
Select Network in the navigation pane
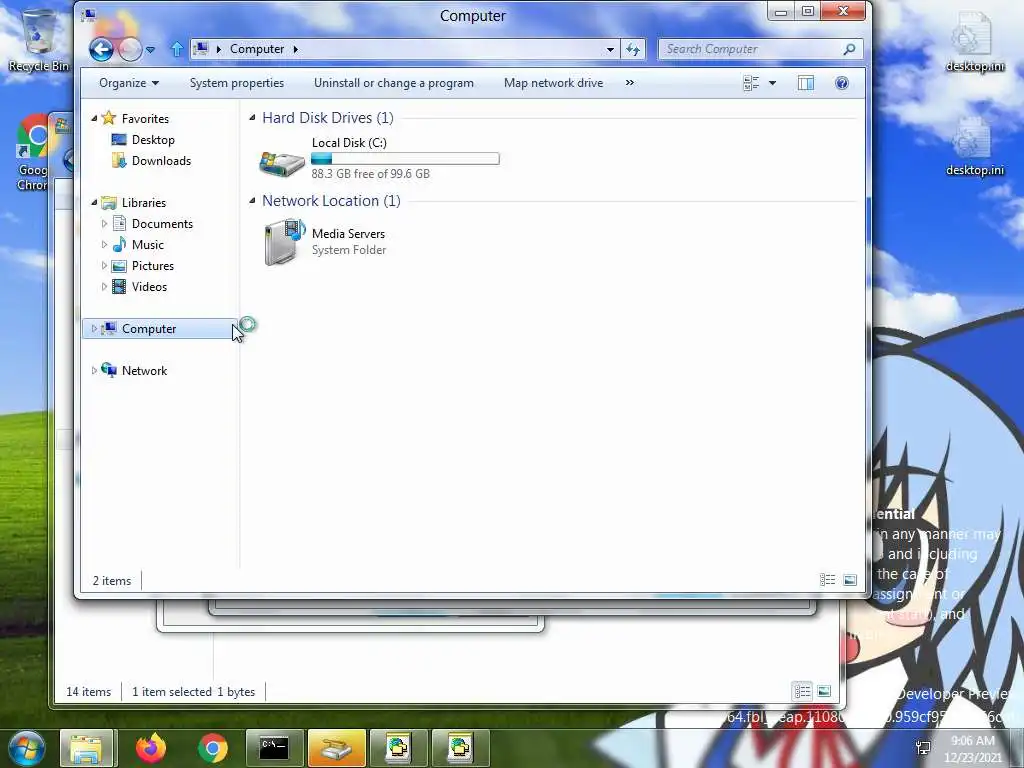[x=144, y=370]
